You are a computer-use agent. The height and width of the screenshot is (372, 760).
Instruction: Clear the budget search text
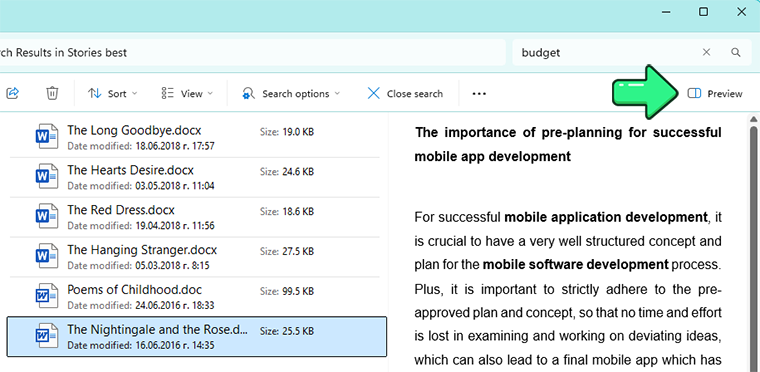[706, 52]
